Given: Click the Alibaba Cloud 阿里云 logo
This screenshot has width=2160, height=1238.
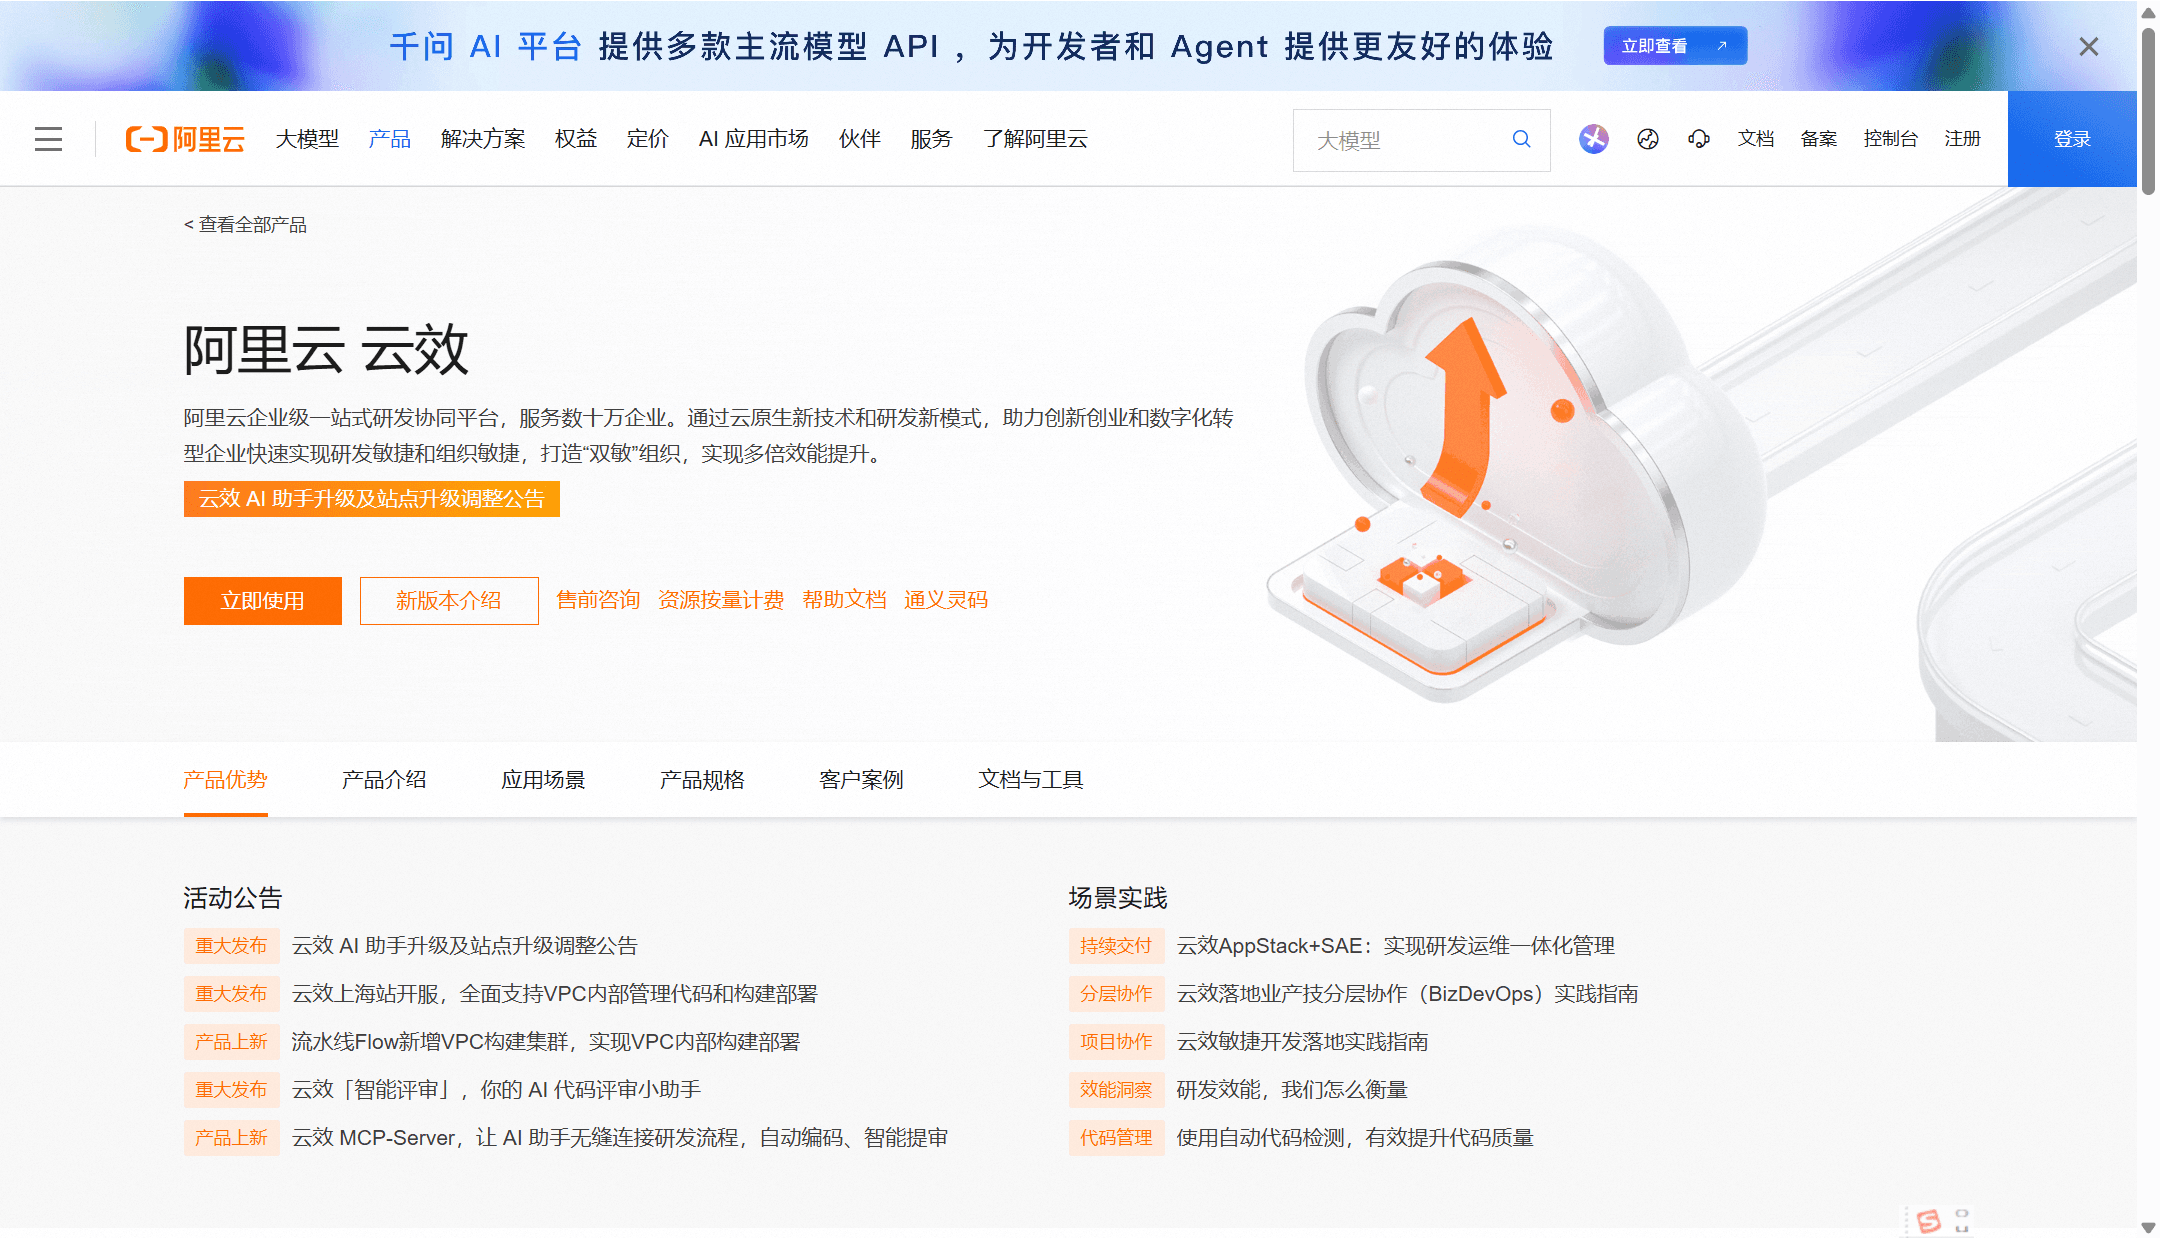Looking at the screenshot, I should 185,139.
